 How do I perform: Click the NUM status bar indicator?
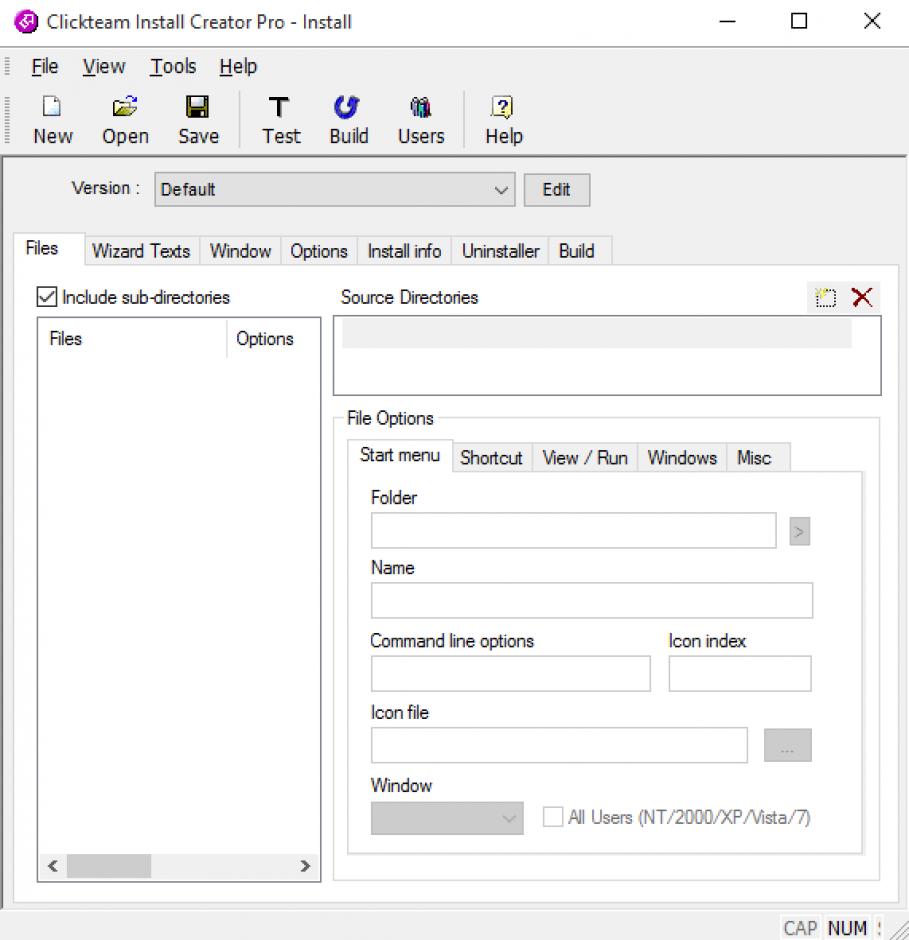coord(847,927)
